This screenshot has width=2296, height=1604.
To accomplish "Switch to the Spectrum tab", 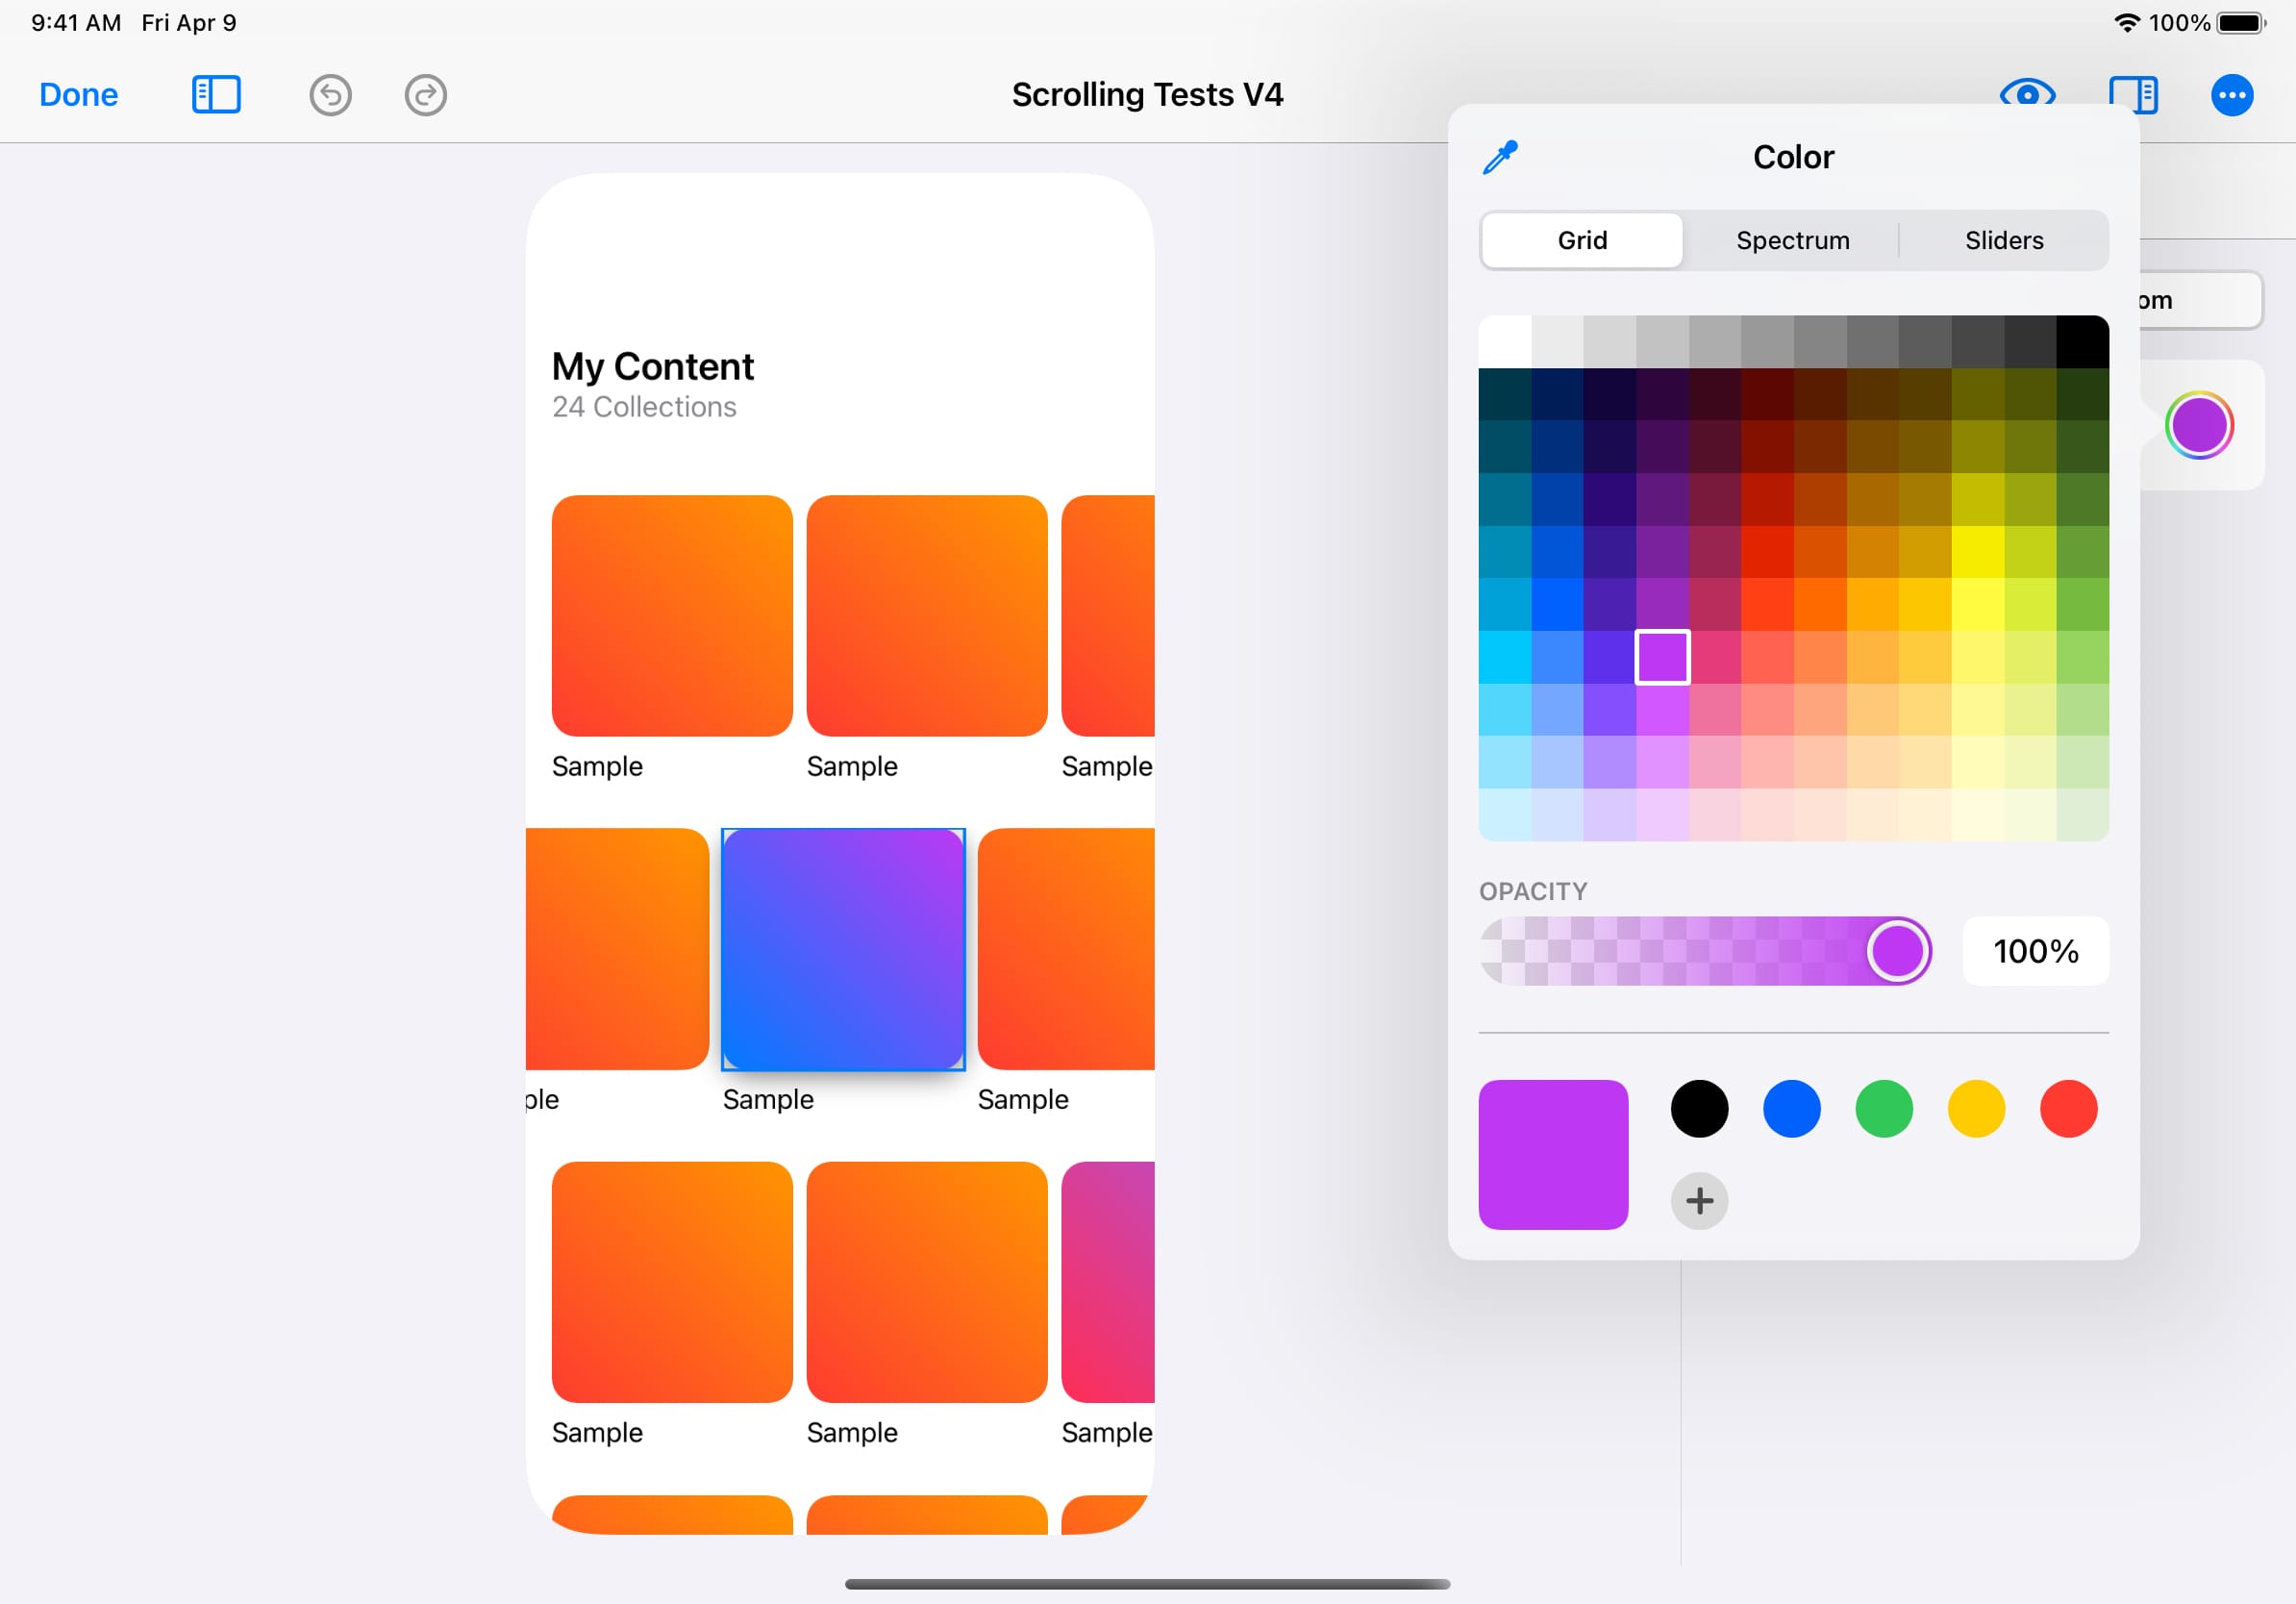I will pos(1792,240).
